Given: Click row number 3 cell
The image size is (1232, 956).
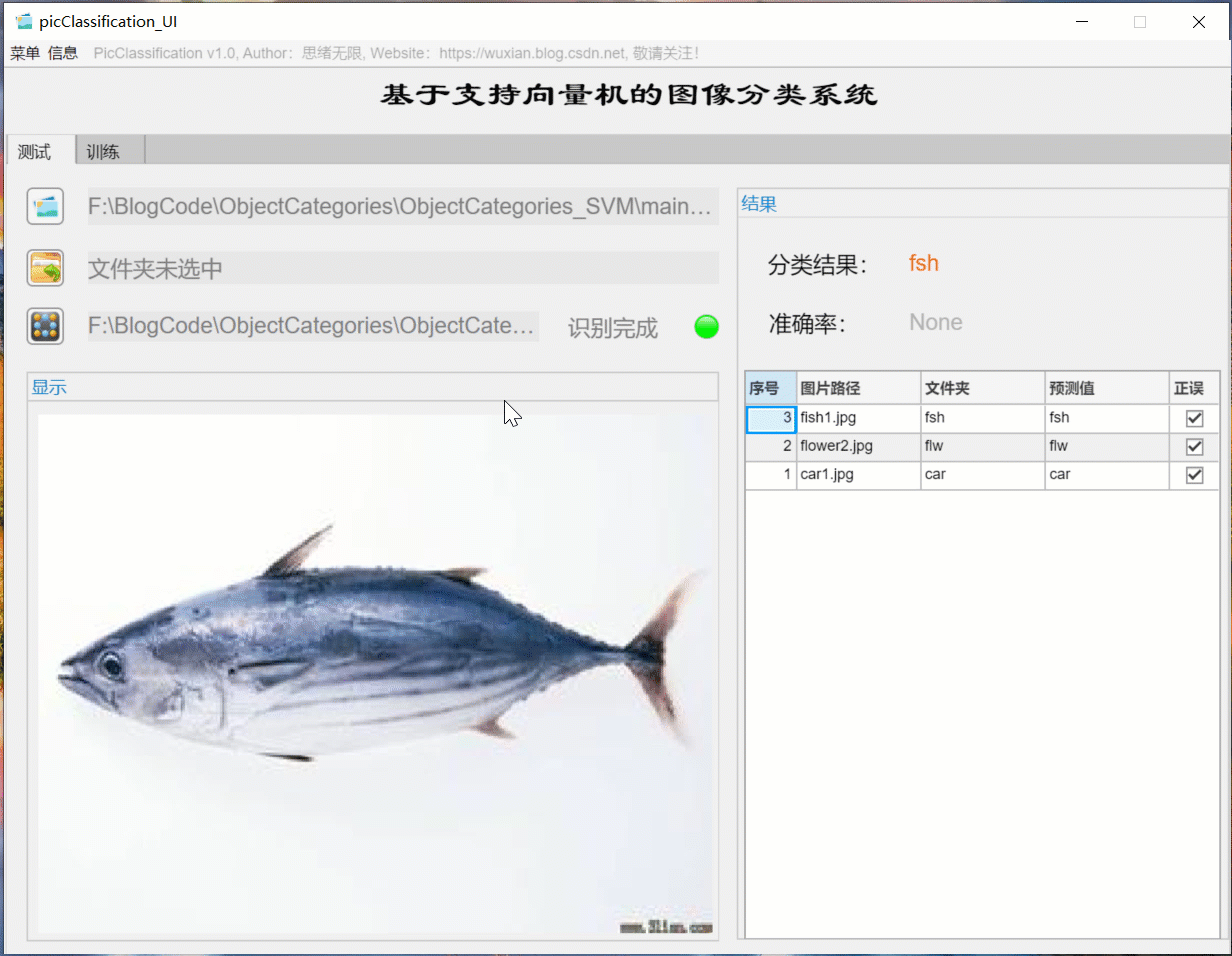Looking at the screenshot, I should pos(771,418).
